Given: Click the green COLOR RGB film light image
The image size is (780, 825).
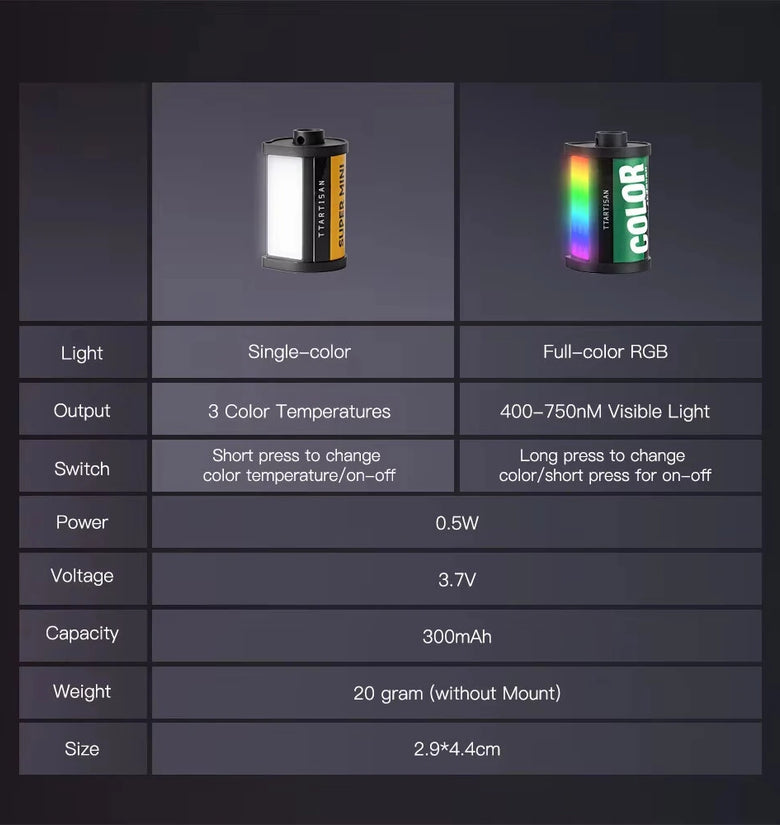Looking at the screenshot, I should 607,202.
